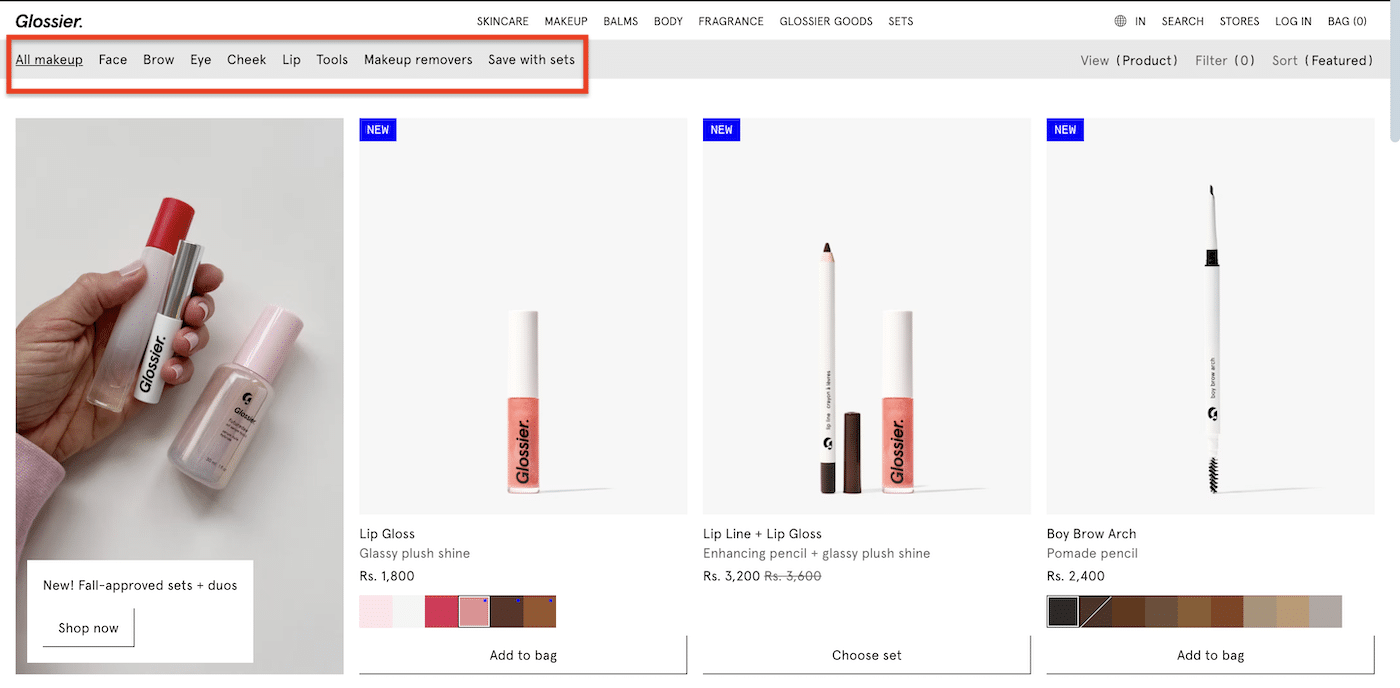Viewport: 1400px width, 688px height.
Task: Click the NEW badge on Boy Brow Arch
Action: [1065, 129]
